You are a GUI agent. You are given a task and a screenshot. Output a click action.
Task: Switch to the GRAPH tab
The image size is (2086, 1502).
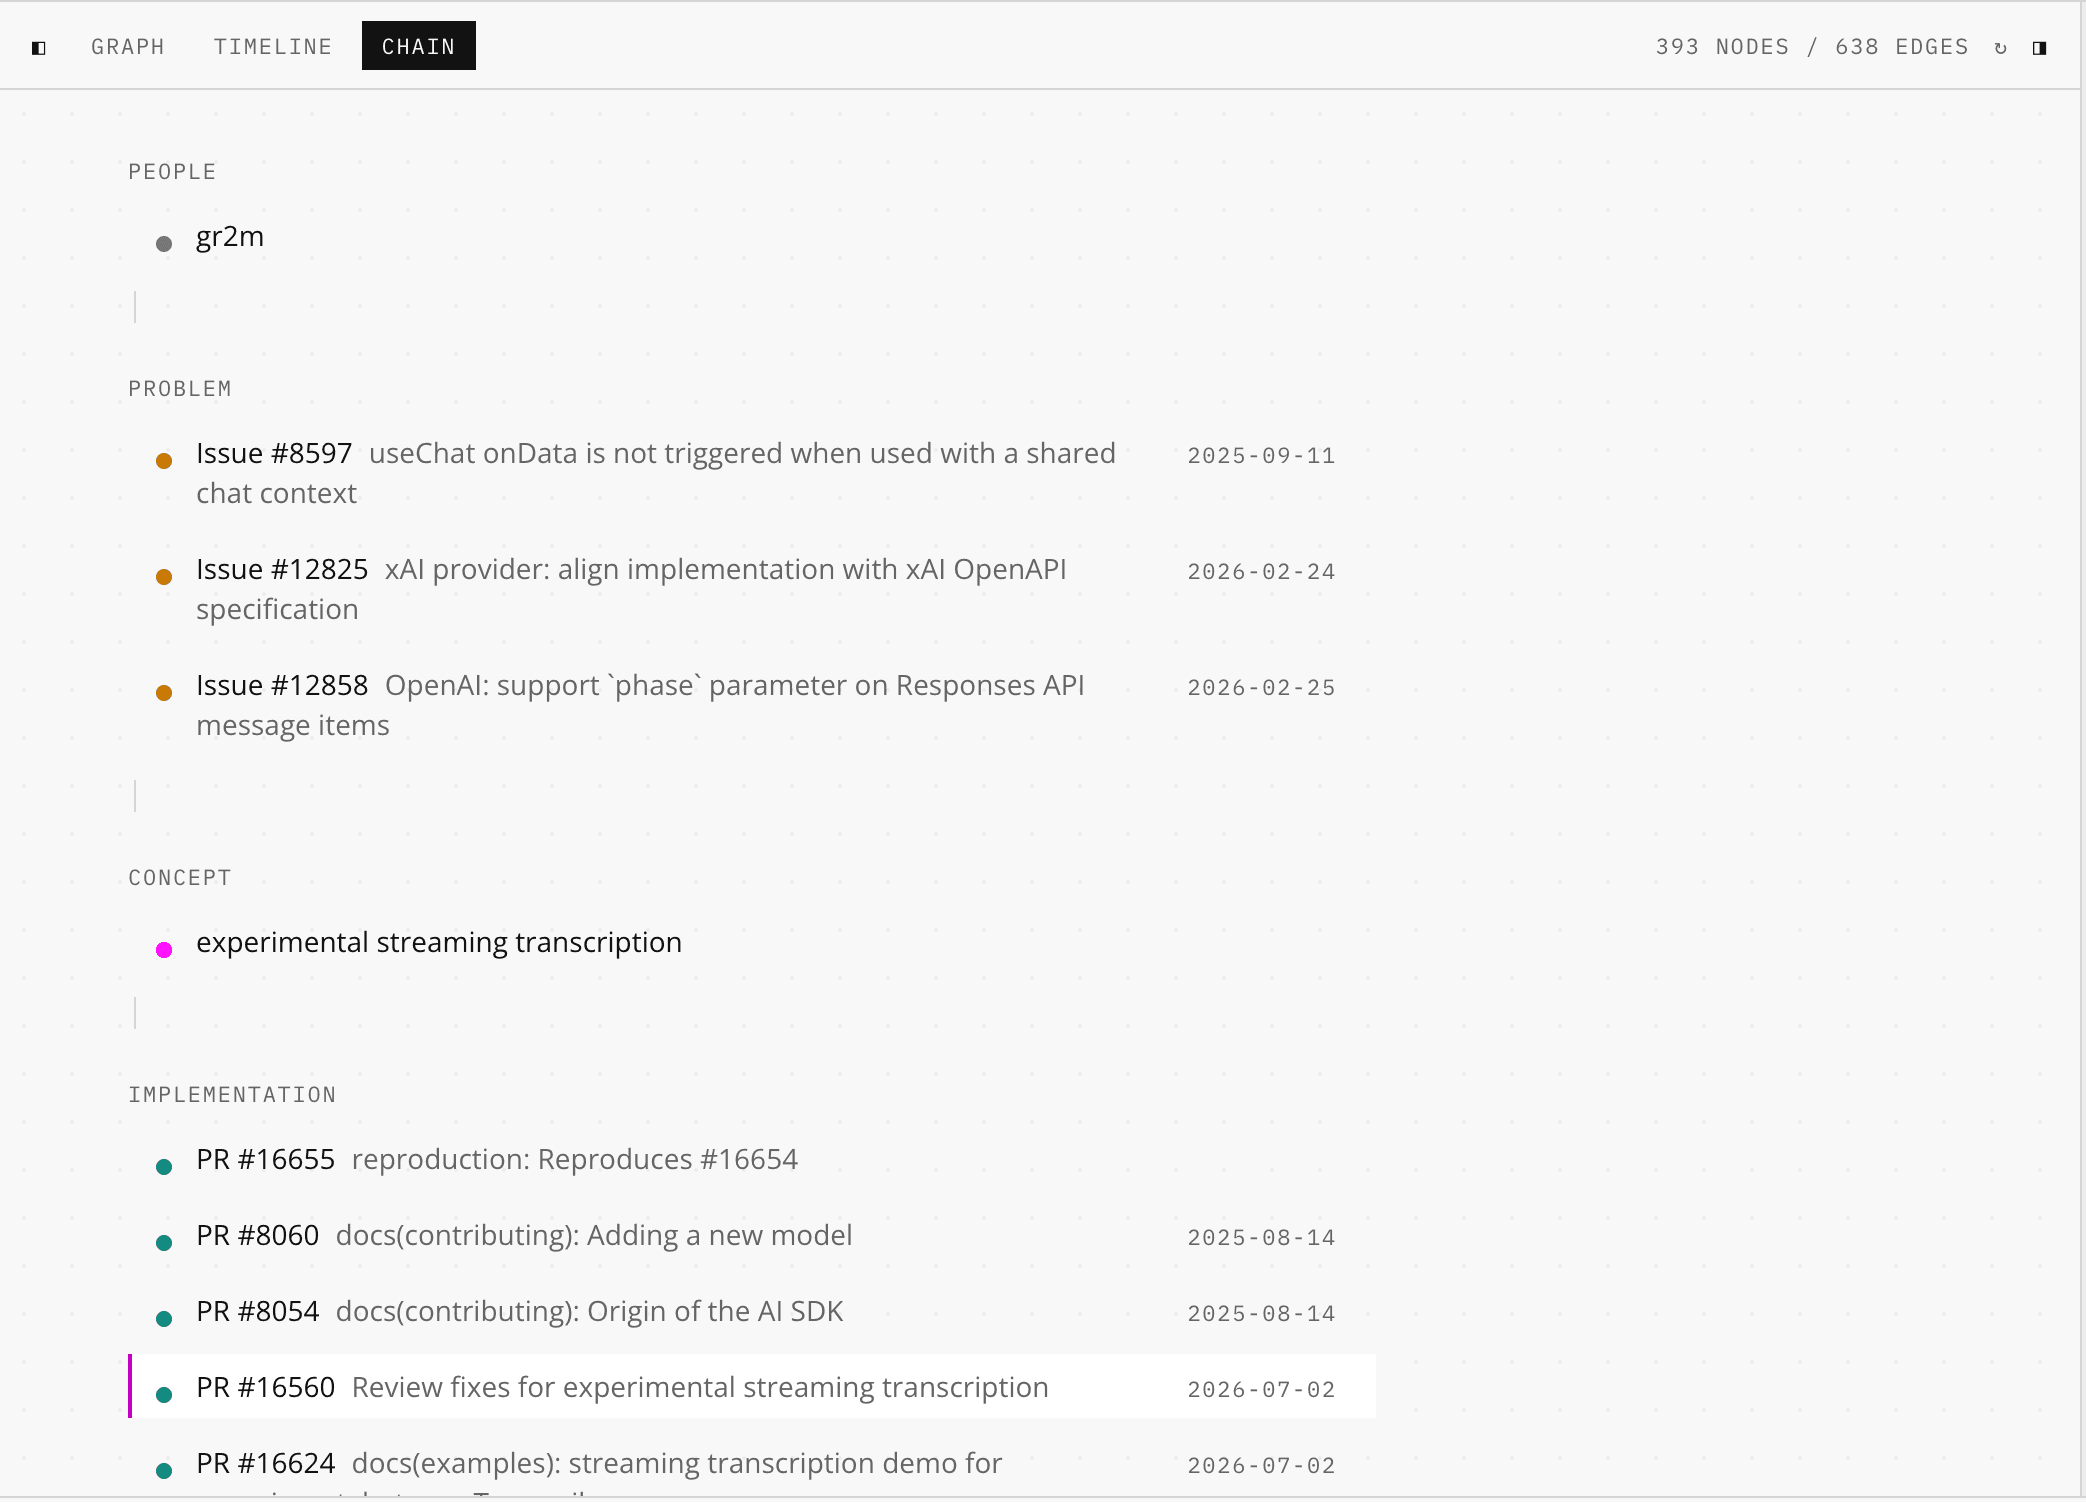(128, 46)
